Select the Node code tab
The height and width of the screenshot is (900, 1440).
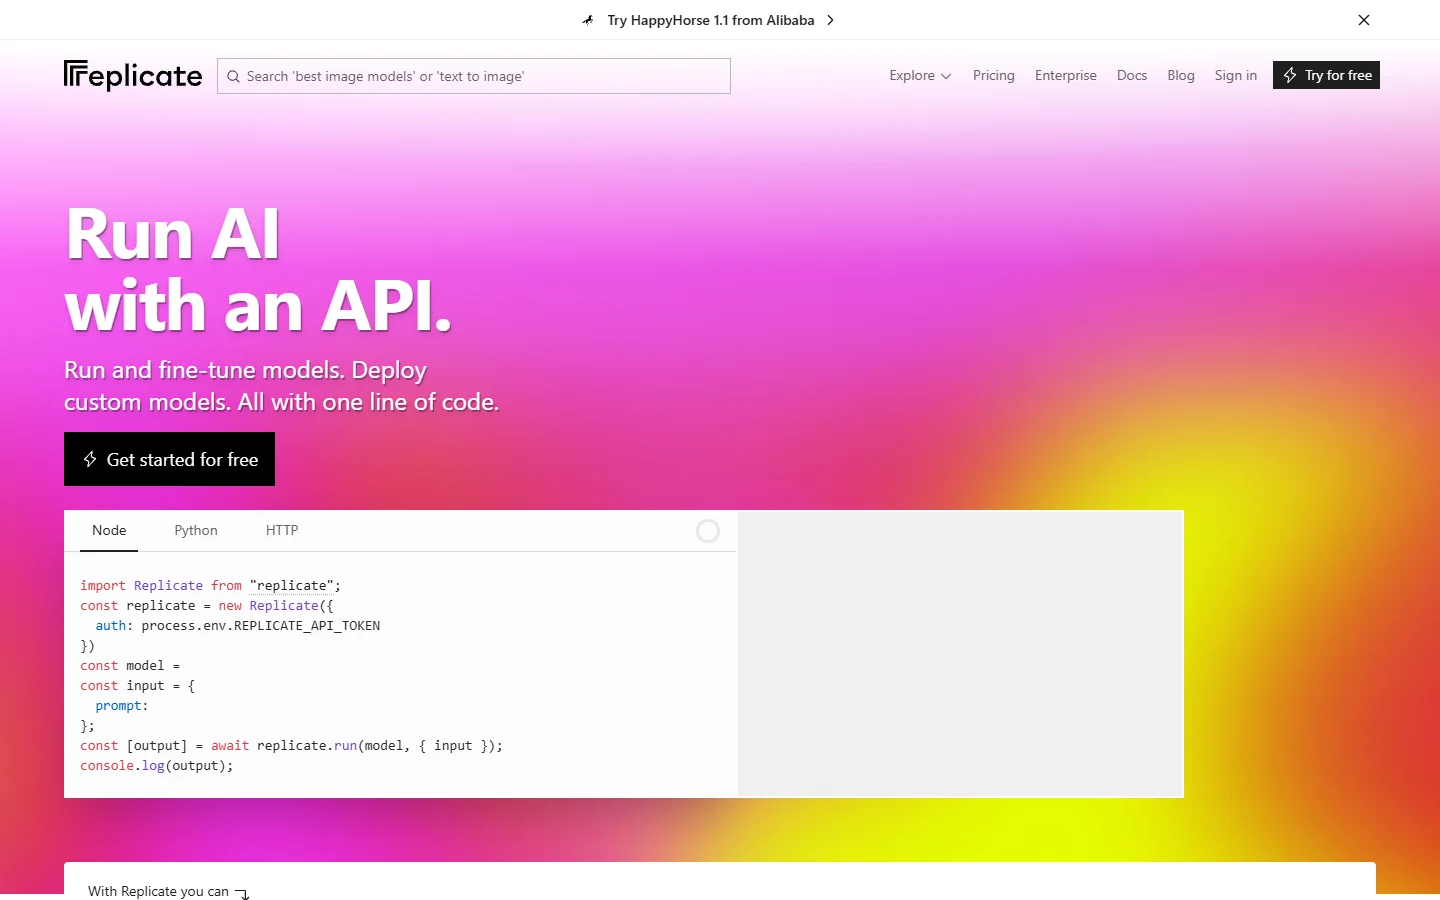pos(109,531)
